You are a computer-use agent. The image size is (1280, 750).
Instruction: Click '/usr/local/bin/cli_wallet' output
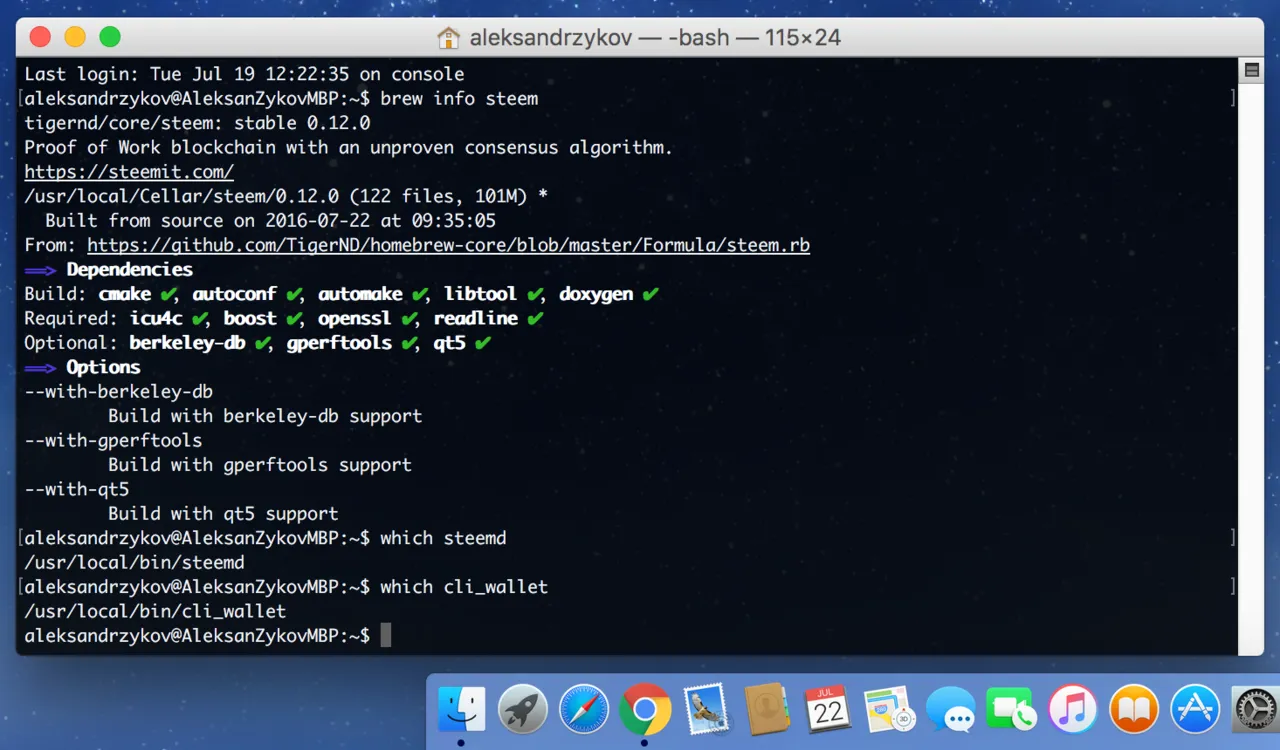(155, 611)
